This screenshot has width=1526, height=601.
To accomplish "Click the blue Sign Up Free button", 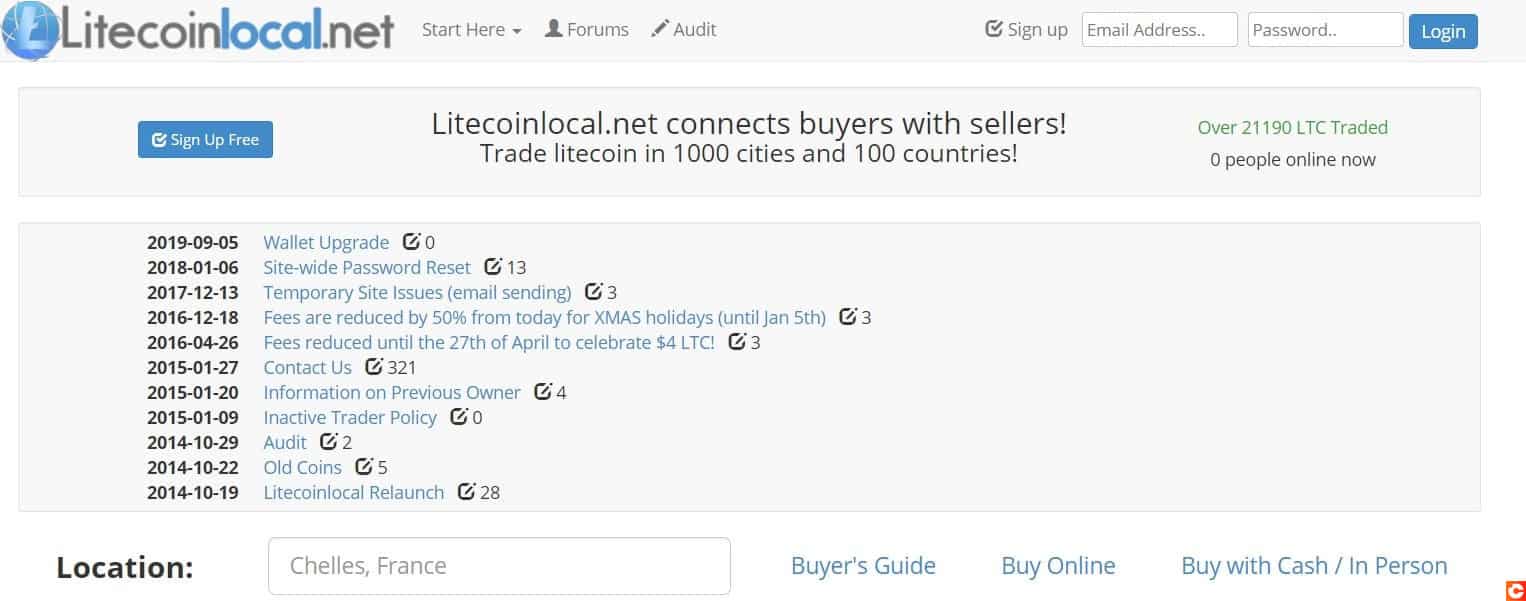I will (x=205, y=140).
